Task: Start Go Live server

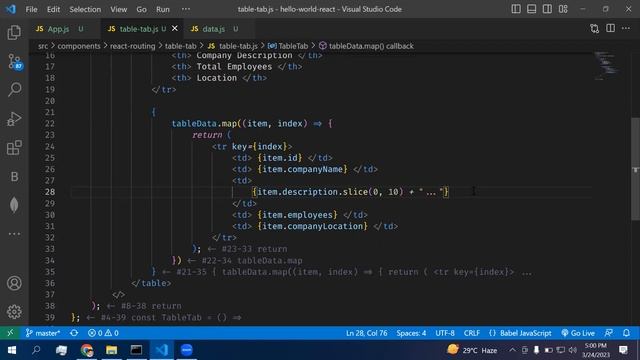Action: coord(578,333)
